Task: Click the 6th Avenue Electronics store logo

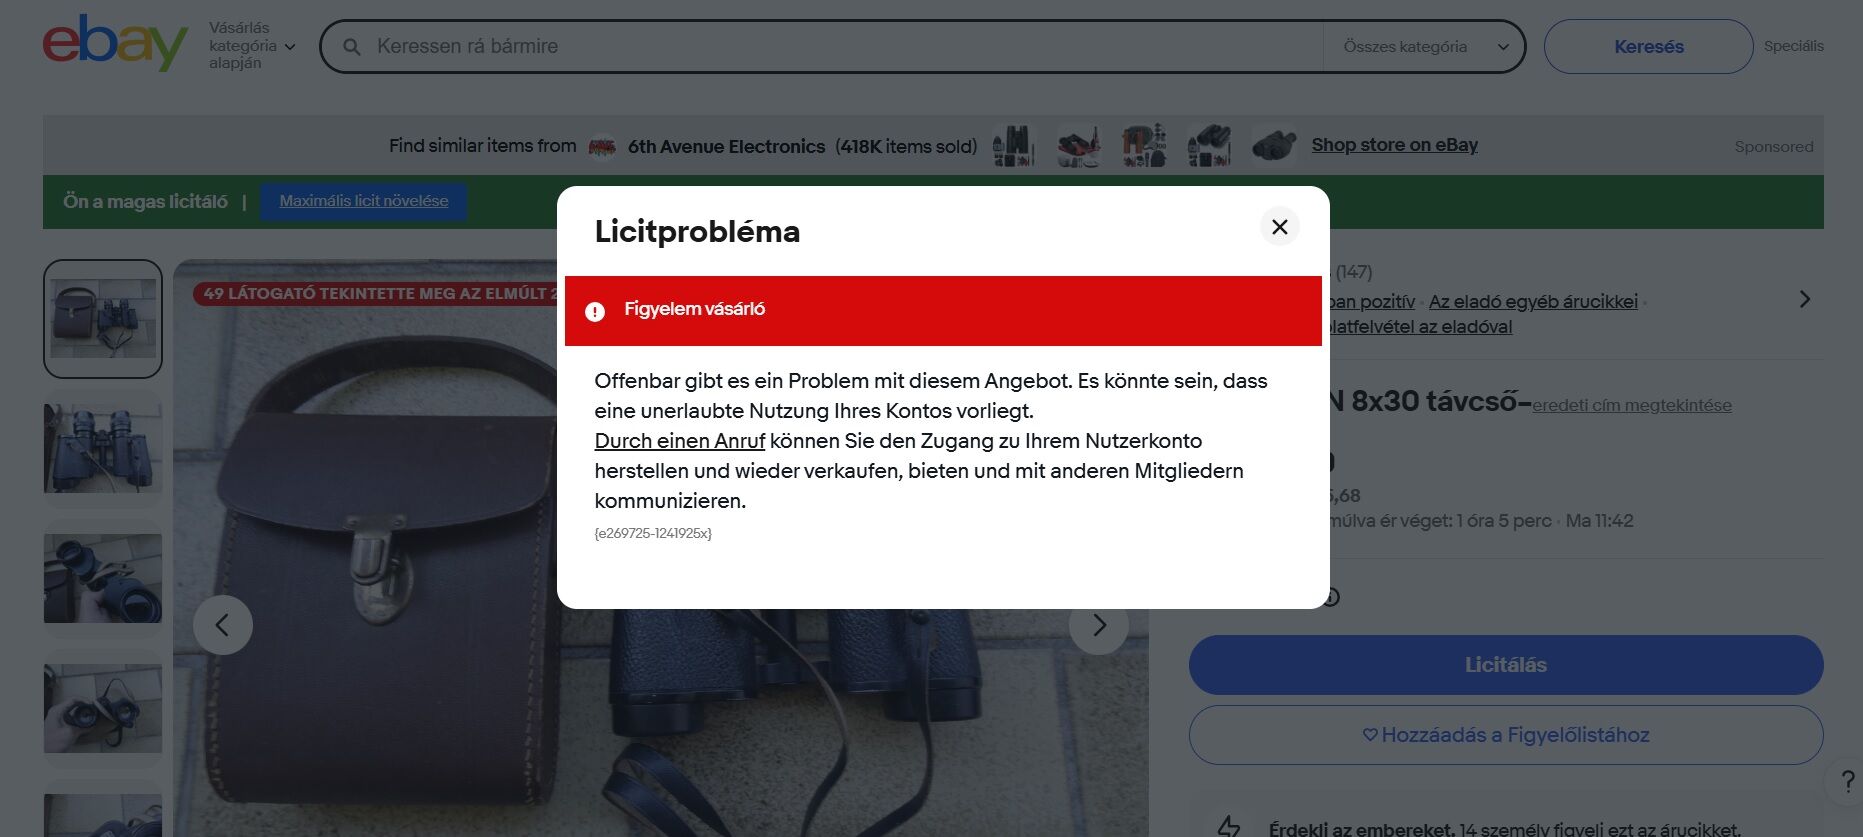Action: (x=602, y=147)
